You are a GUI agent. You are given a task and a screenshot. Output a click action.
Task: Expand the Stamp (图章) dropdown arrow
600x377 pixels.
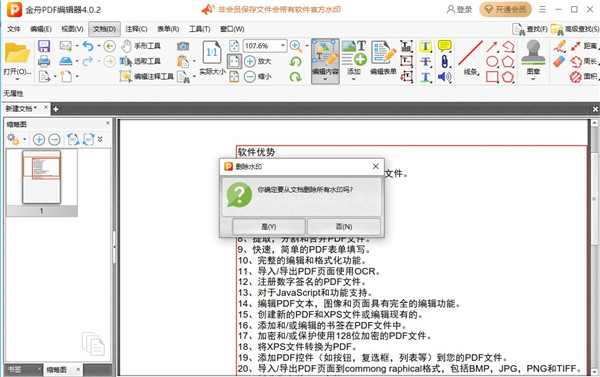[533, 79]
